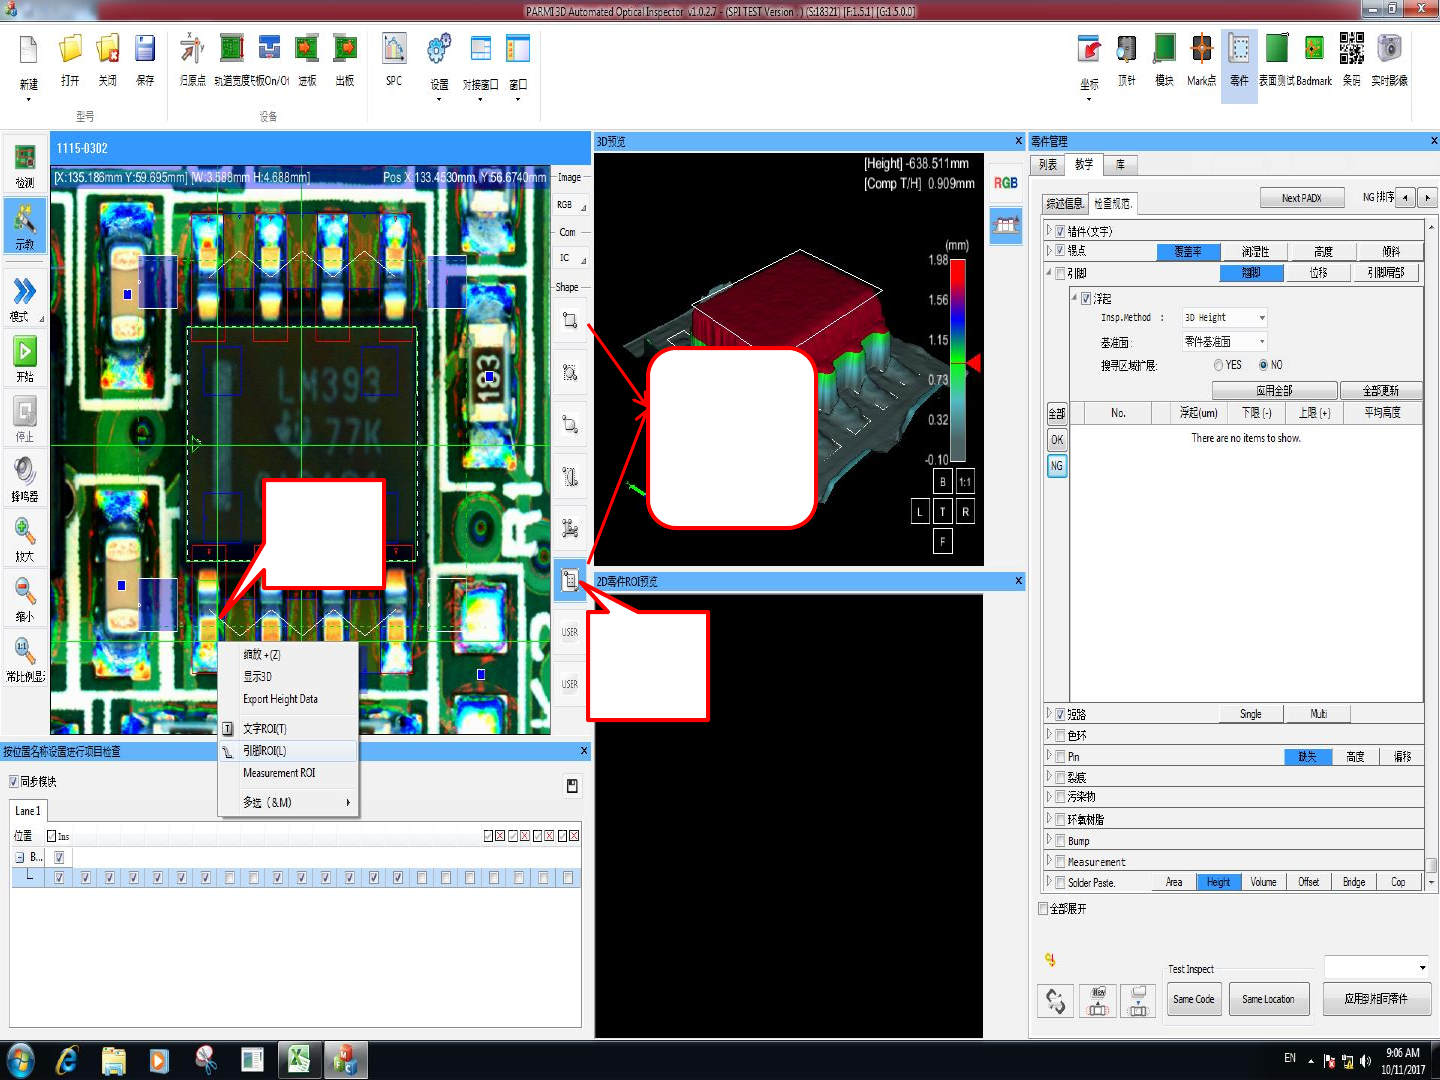Click the Next PADX button
The width and height of the screenshot is (1440, 1080).
click(x=1301, y=198)
